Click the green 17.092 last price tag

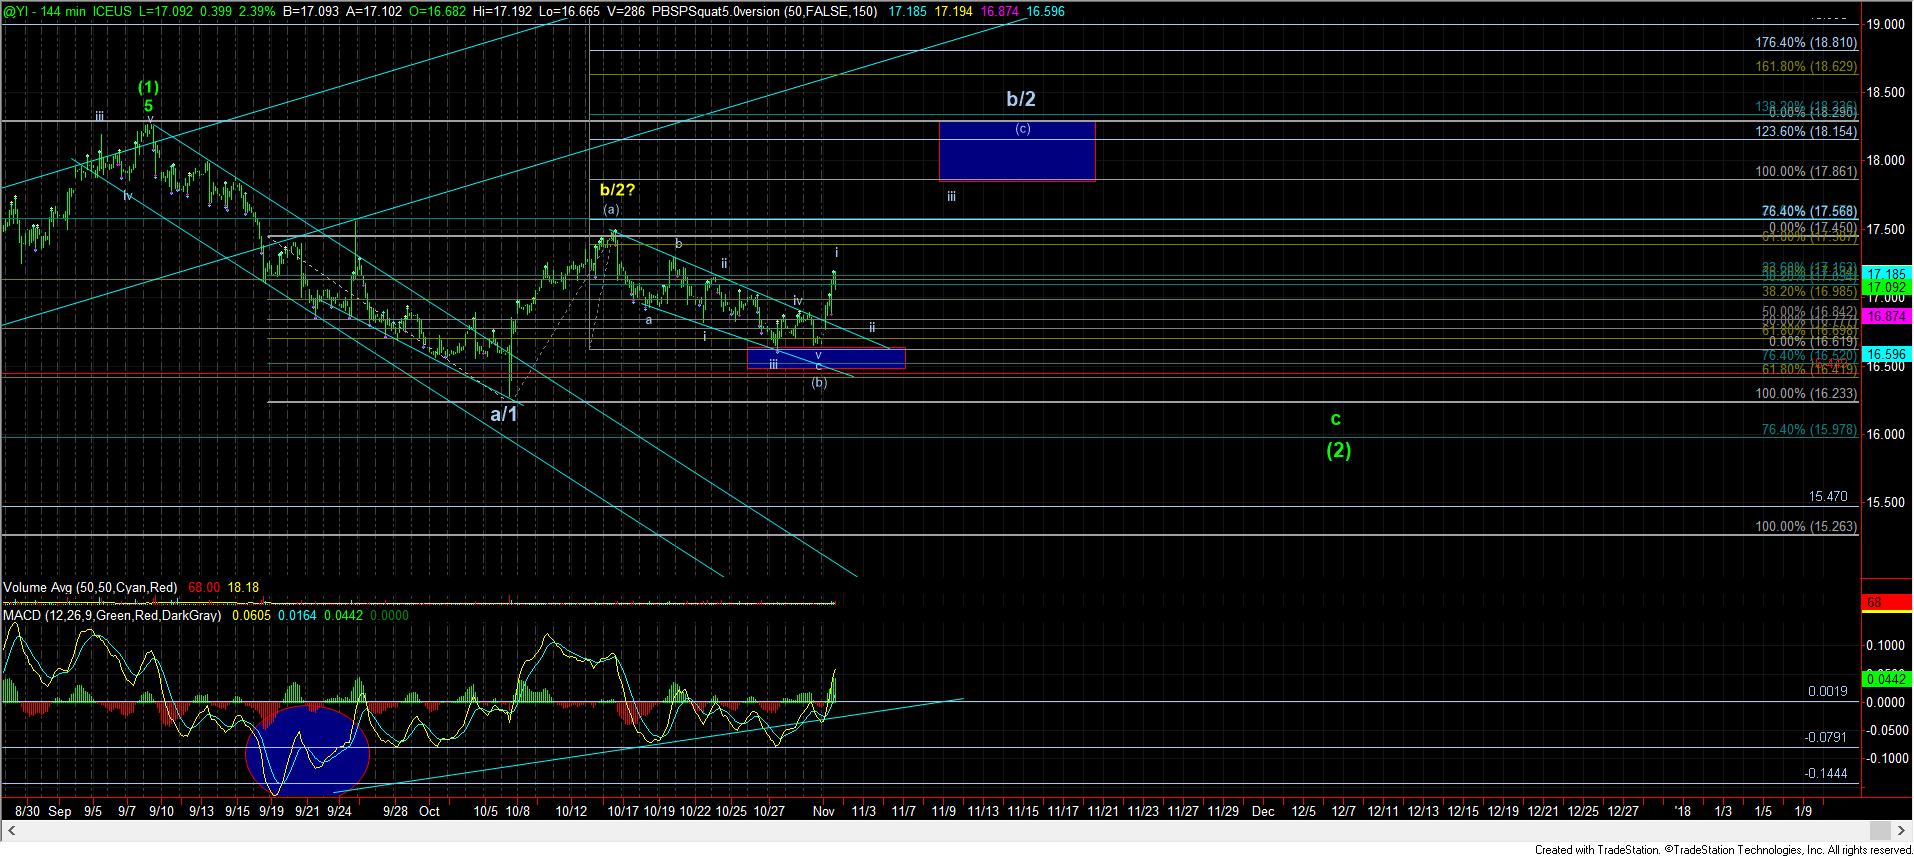(1886, 287)
